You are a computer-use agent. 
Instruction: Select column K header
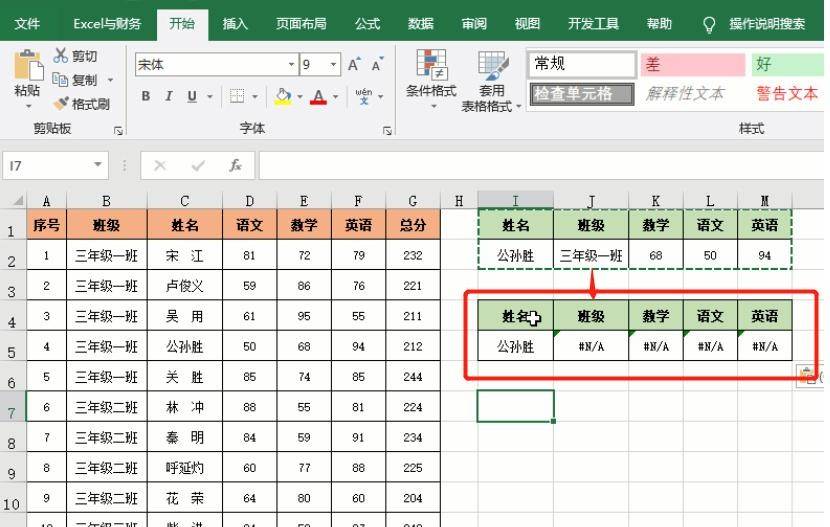pyautogui.click(x=656, y=201)
